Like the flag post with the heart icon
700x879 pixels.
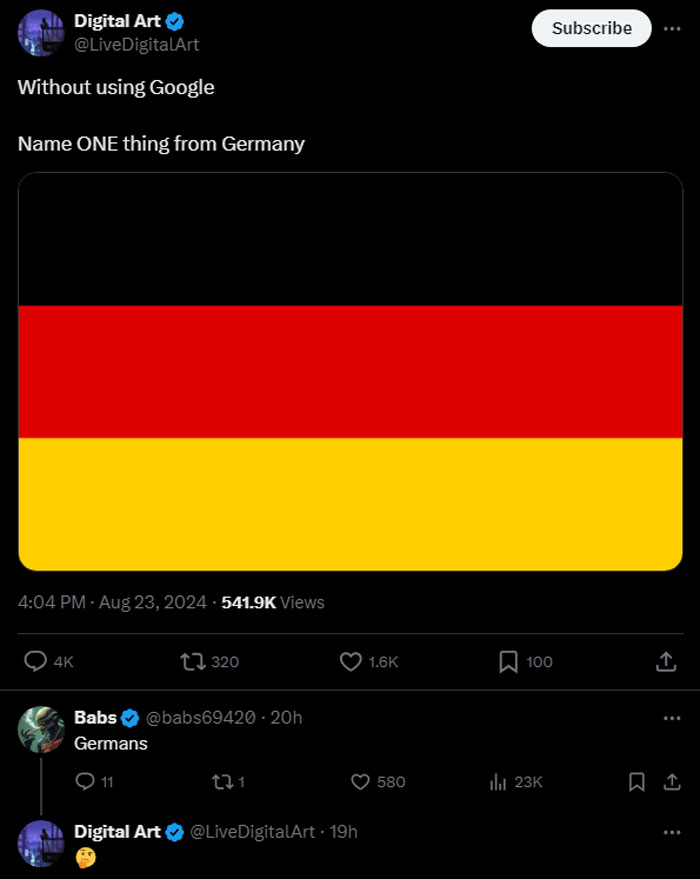click(350, 662)
